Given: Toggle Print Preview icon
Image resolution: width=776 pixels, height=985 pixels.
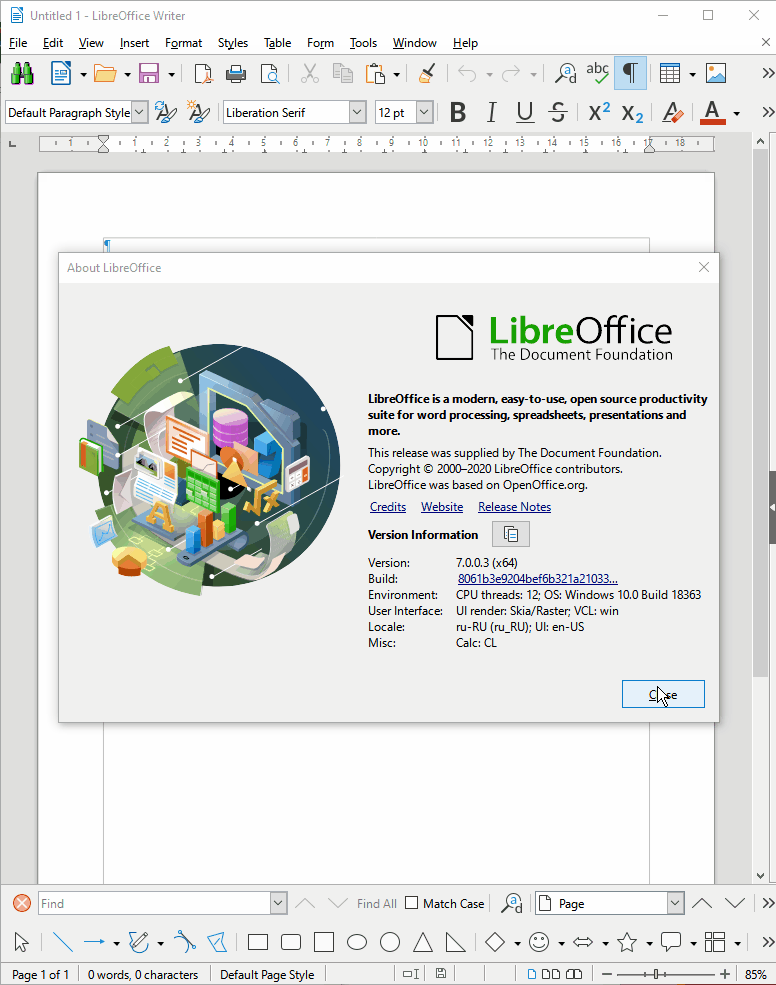Looking at the screenshot, I should [270, 74].
